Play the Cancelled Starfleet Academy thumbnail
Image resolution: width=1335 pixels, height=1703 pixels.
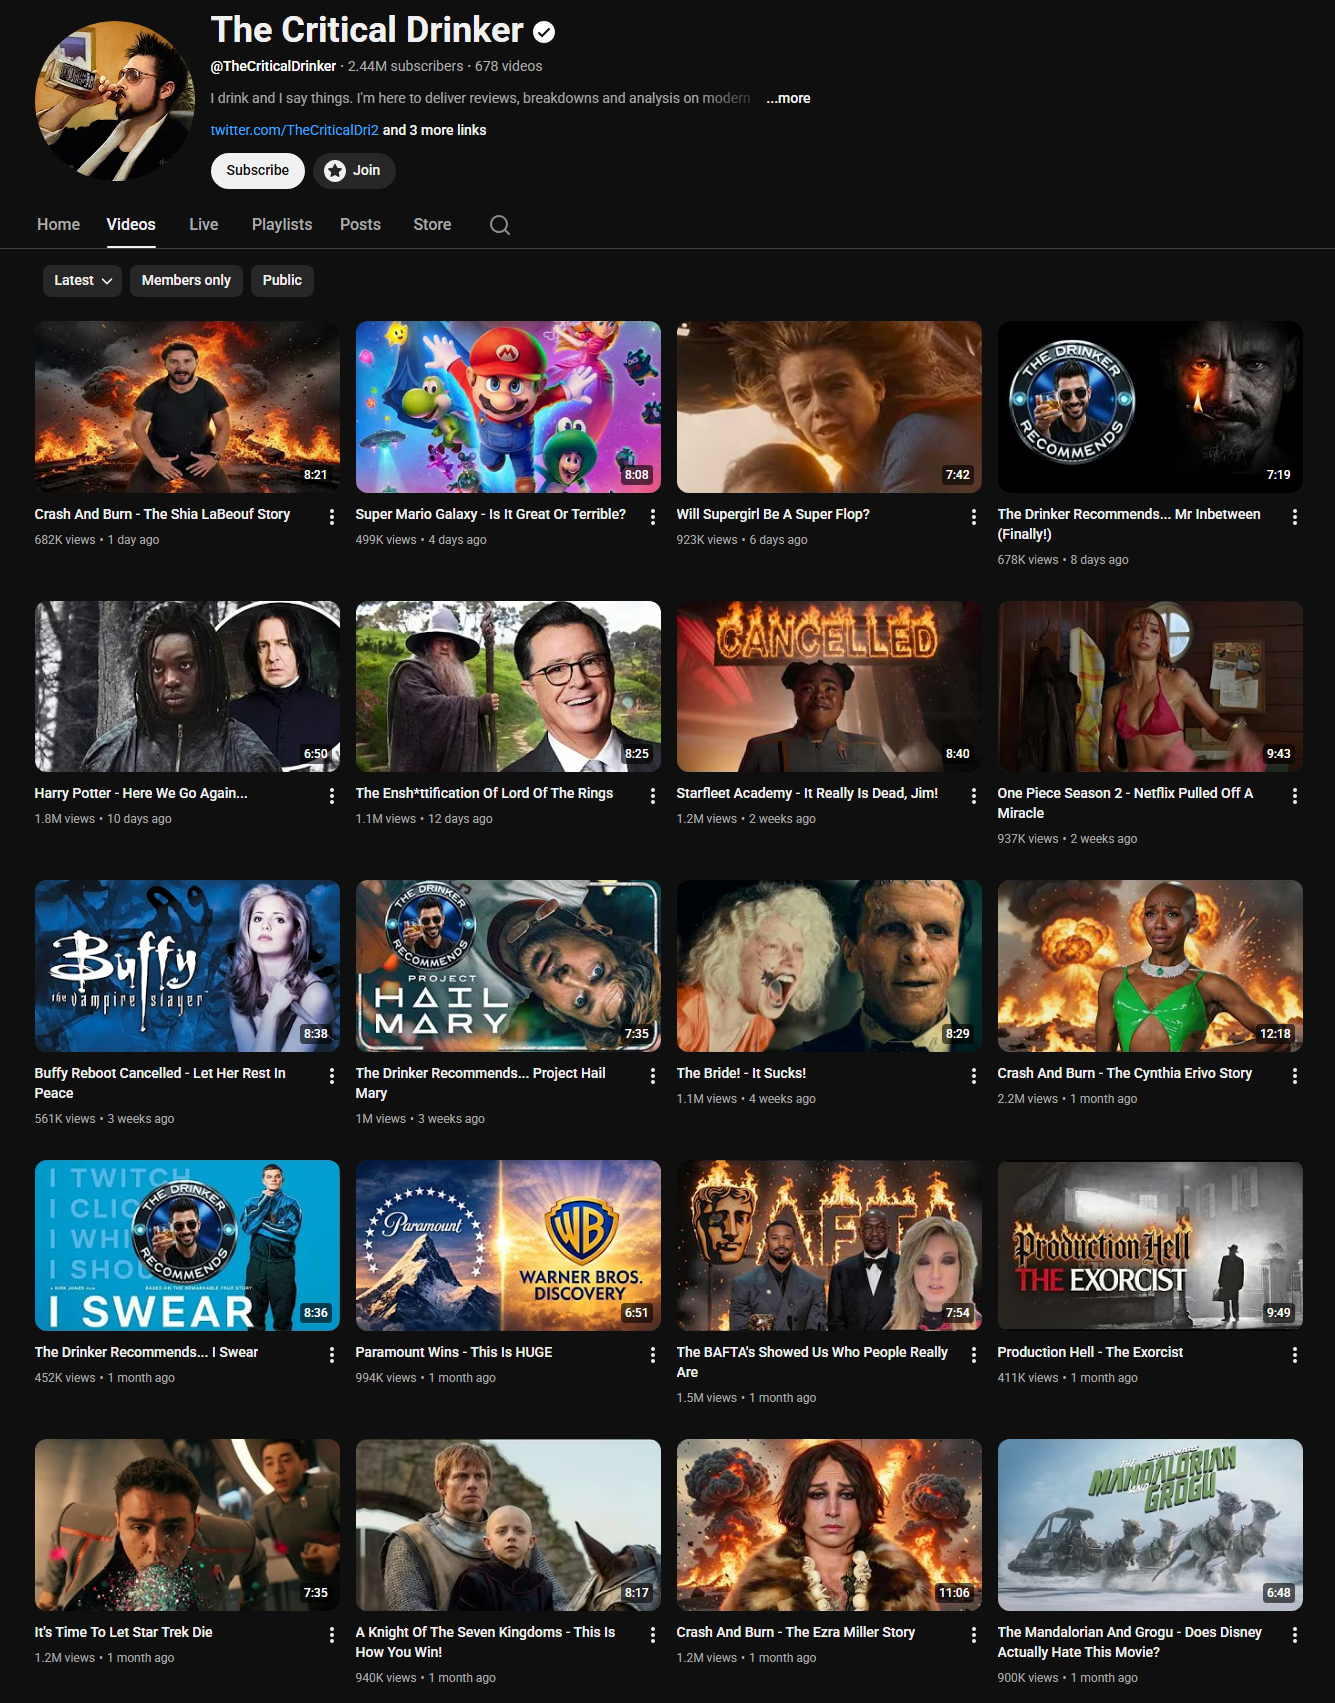coord(829,686)
